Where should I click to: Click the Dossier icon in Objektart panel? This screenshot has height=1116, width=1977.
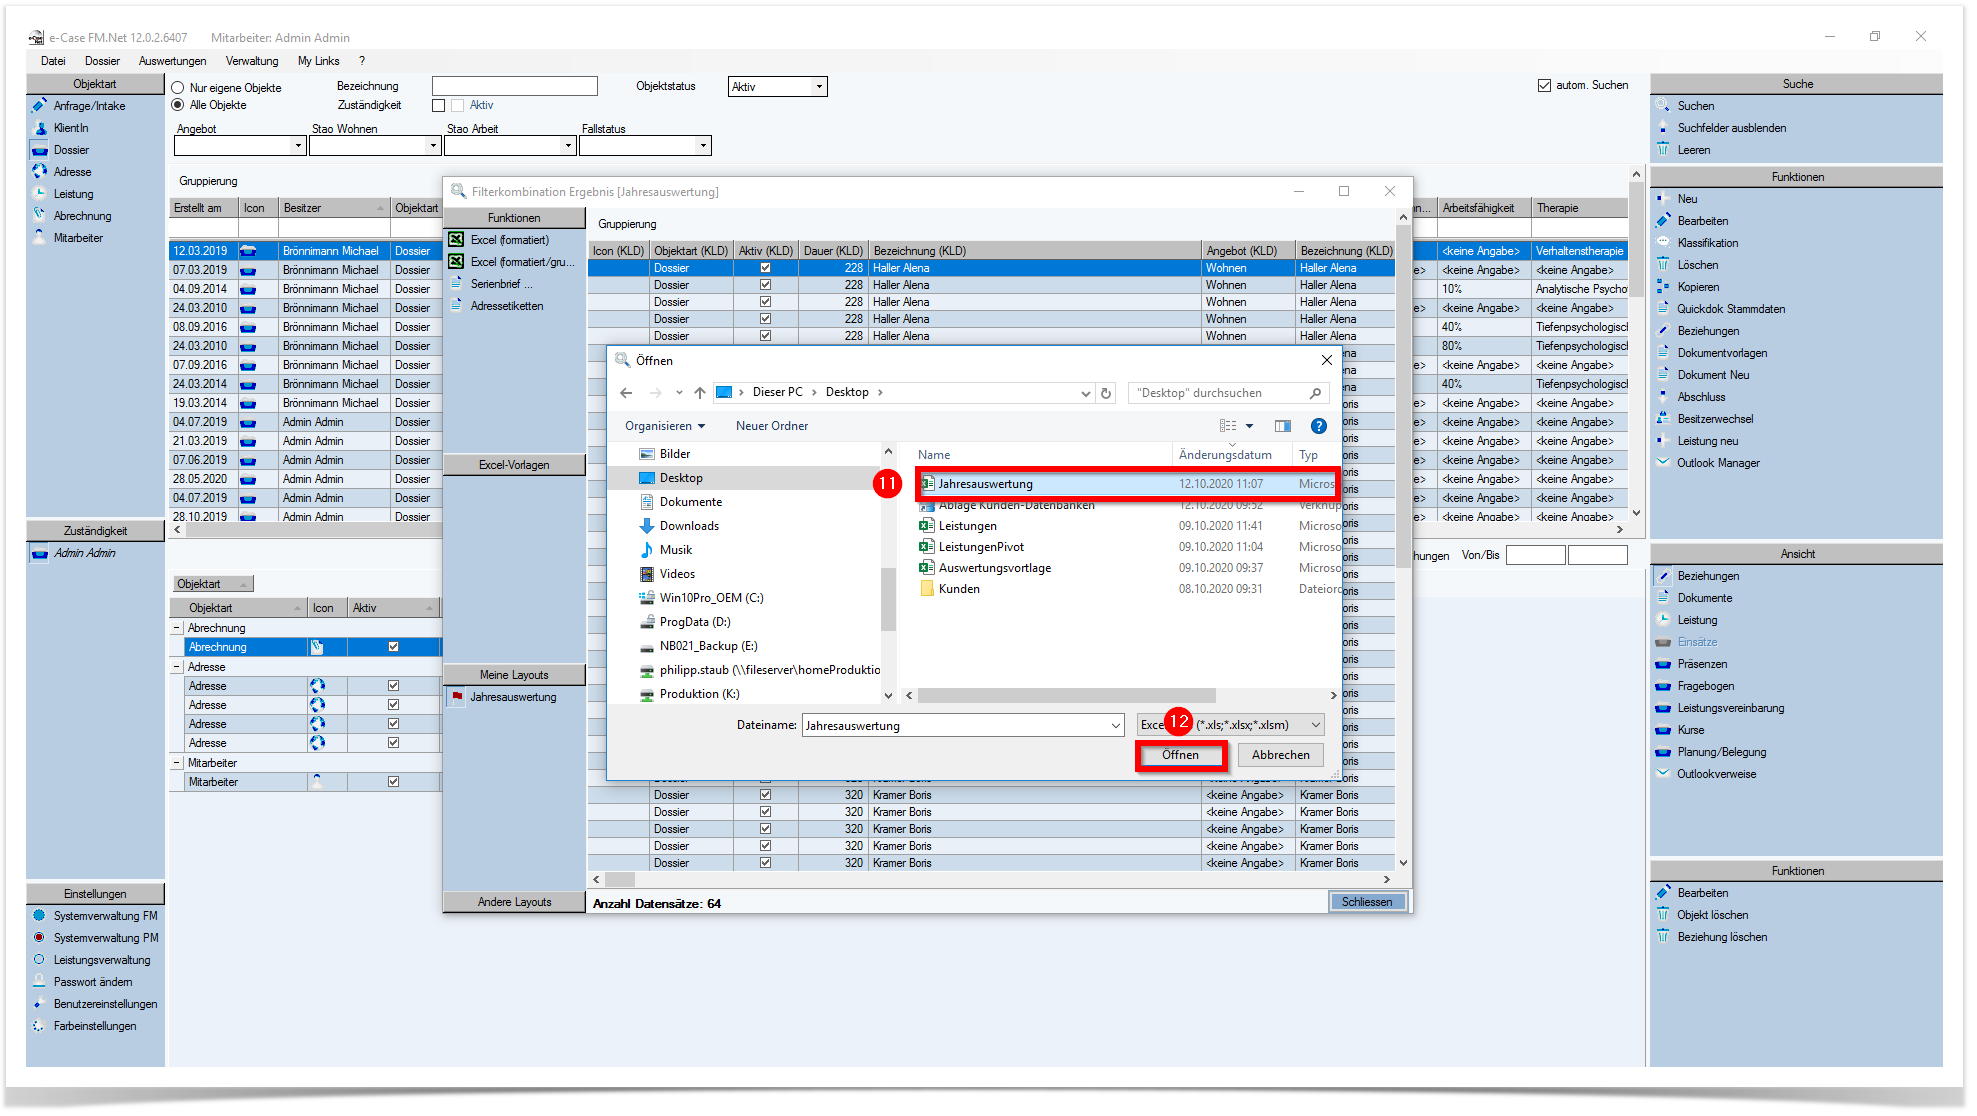click(x=40, y=150)
